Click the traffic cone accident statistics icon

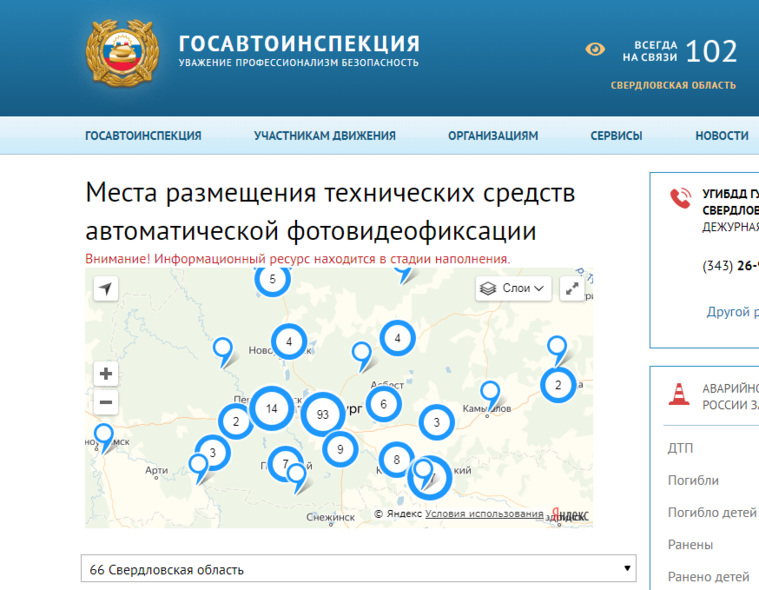click(x=679, y=394)
